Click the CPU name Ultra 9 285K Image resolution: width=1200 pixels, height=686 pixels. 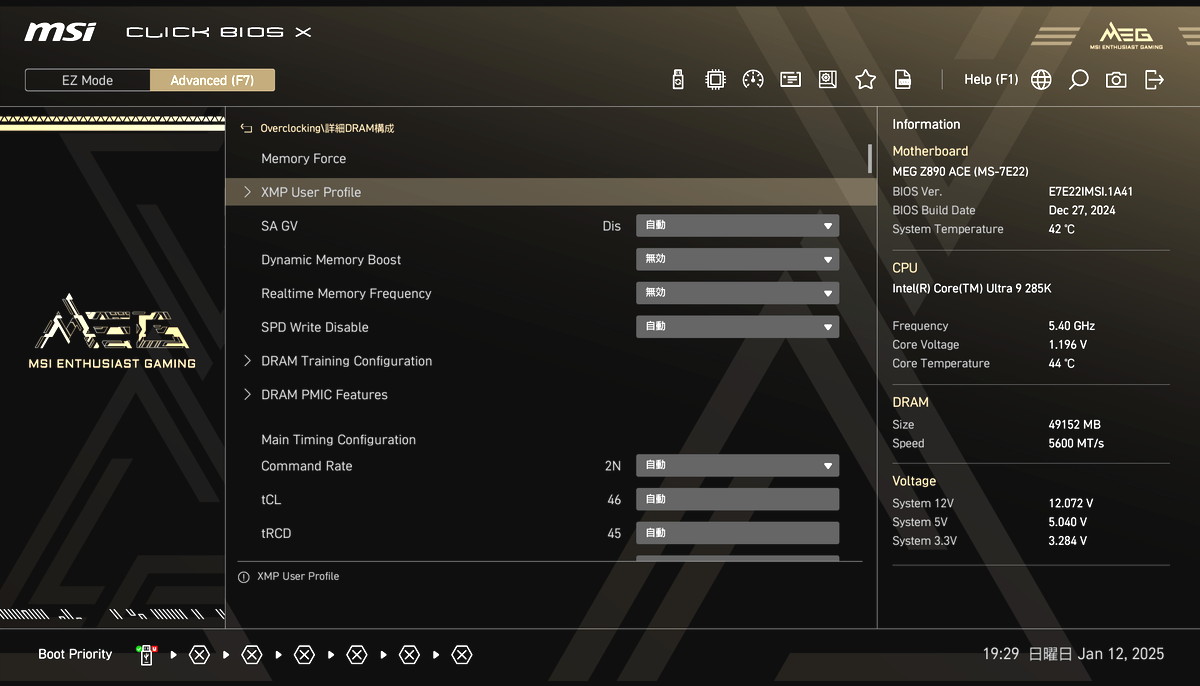[971, 289]
